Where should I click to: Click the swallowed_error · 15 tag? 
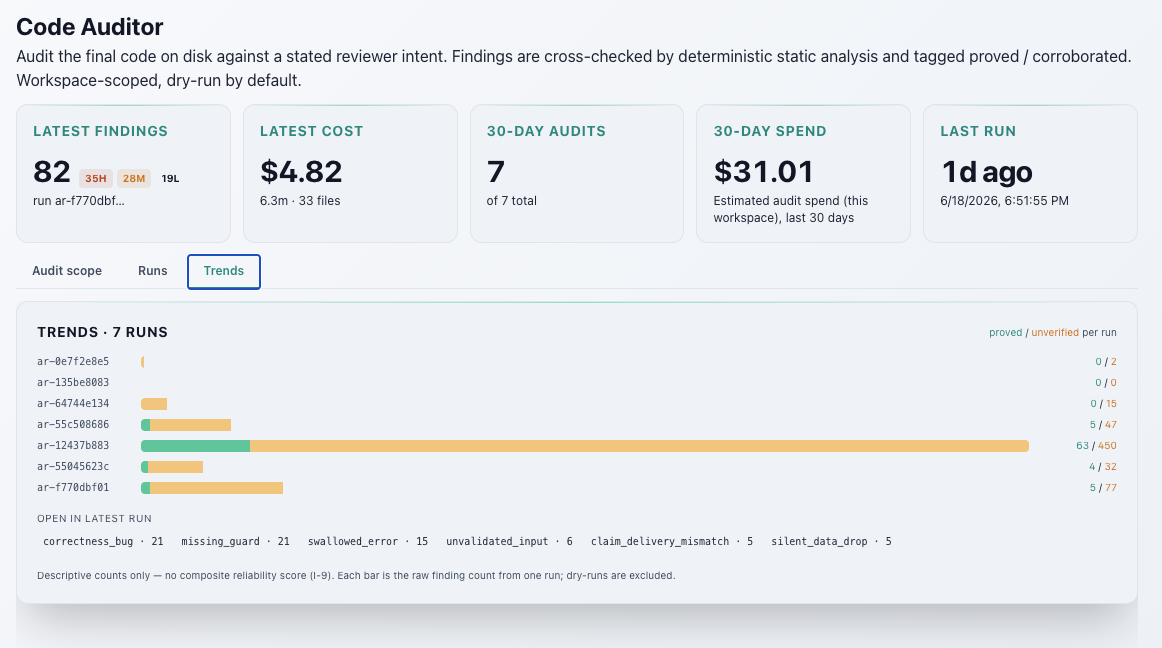click(x=368, y=542)
